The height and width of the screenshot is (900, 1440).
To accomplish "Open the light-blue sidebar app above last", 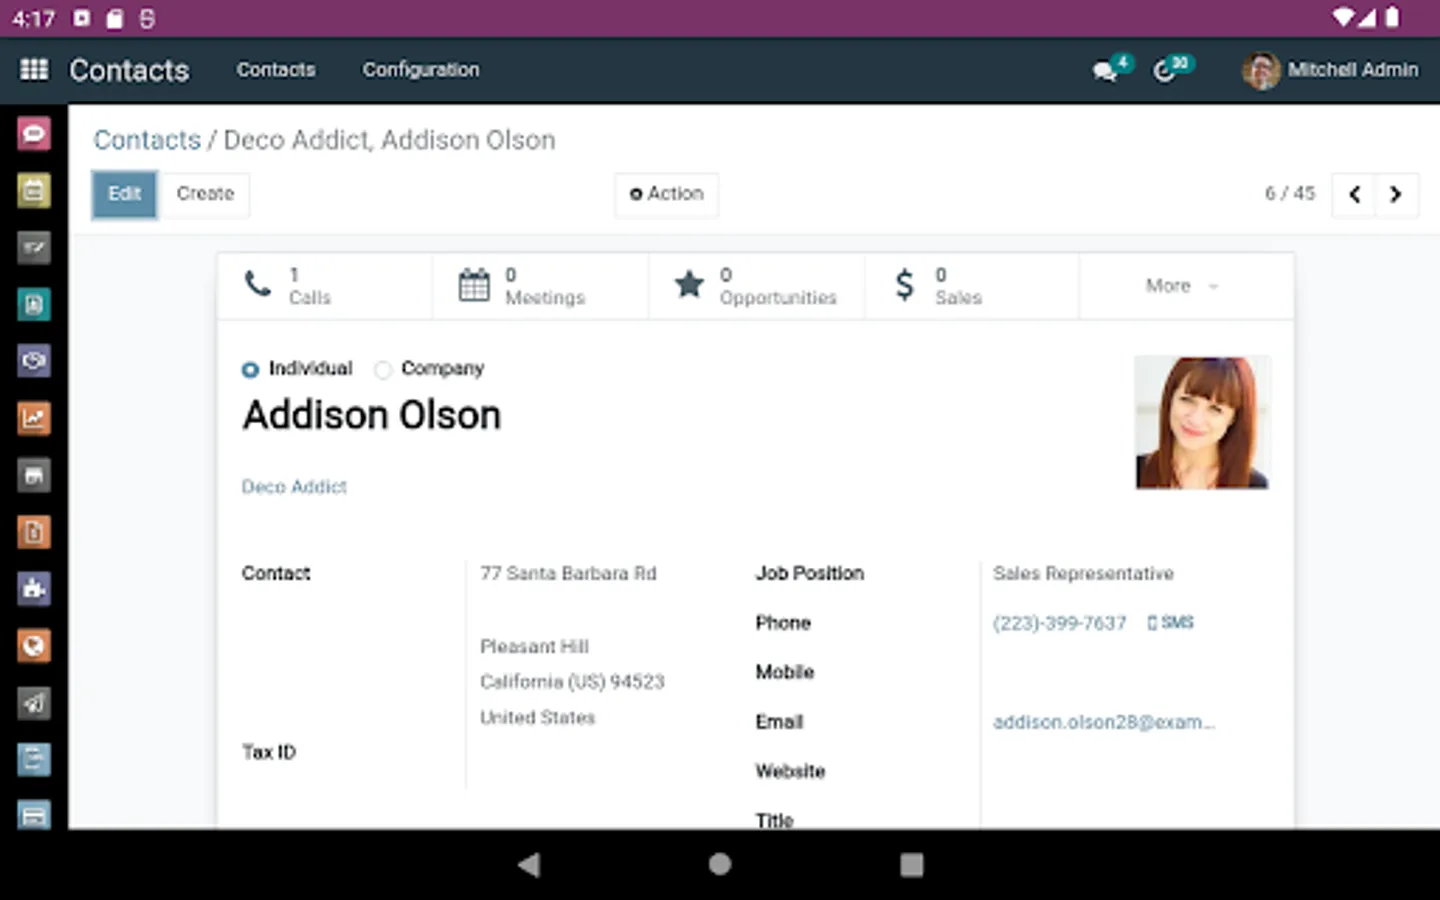I will pyautogui.click(x=34, y=760).
